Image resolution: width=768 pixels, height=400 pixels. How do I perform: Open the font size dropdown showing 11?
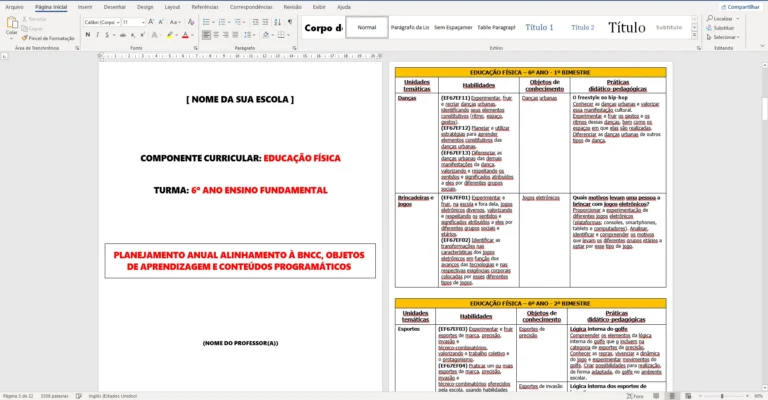[143, 23]
